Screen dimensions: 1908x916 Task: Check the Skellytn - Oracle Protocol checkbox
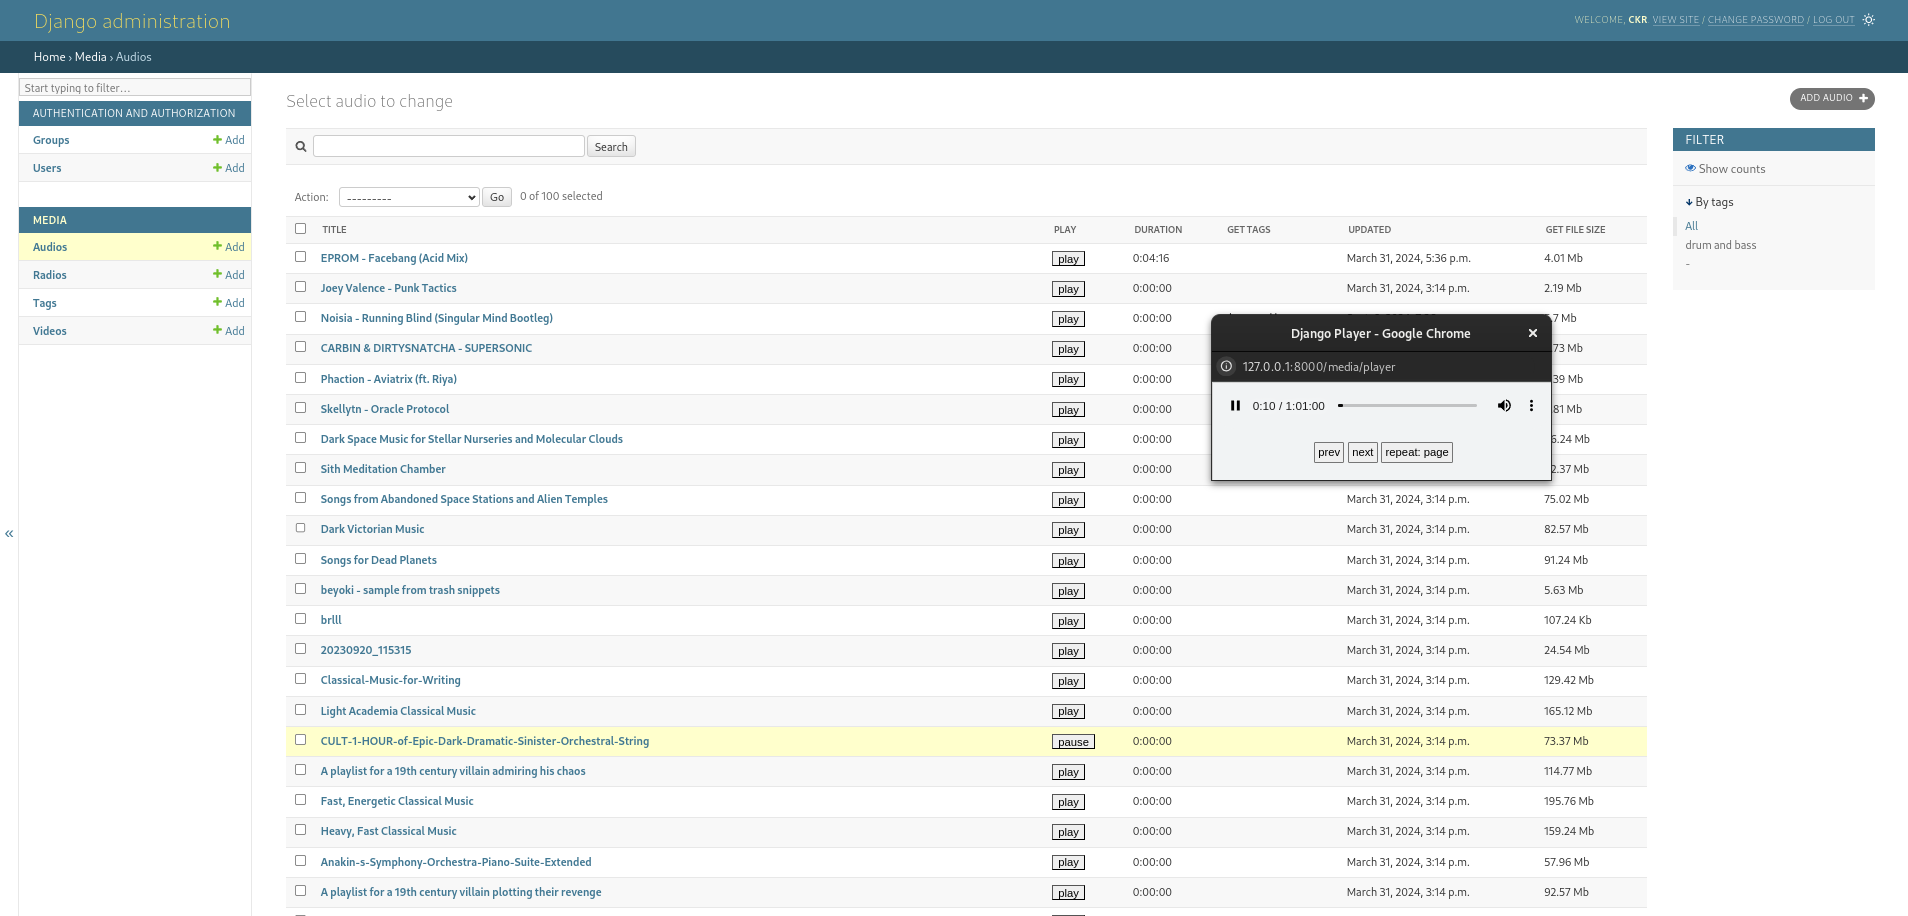click(300, 408)
